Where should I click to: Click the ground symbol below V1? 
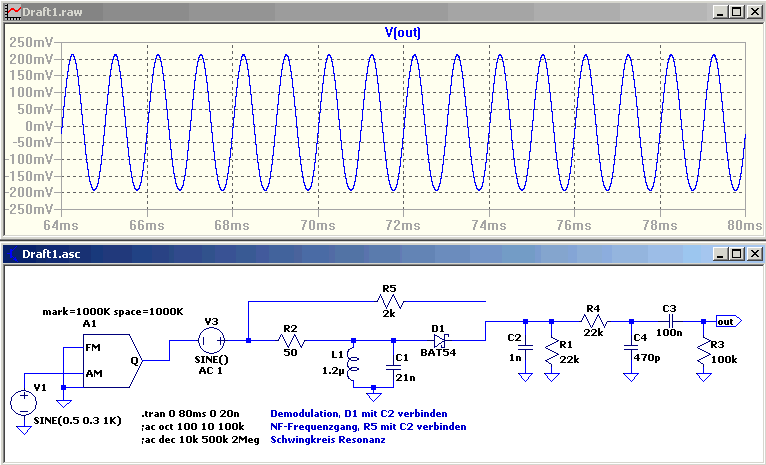point(23,429)
